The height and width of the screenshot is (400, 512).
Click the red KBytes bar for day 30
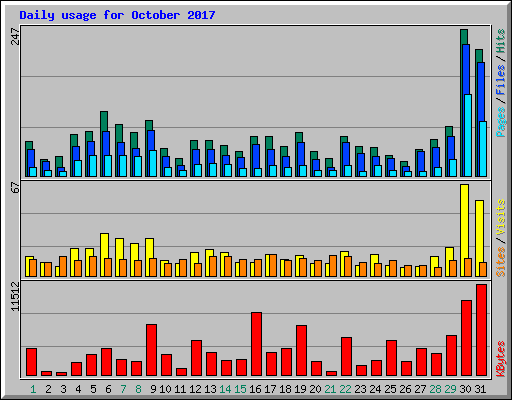coord(466,338)
